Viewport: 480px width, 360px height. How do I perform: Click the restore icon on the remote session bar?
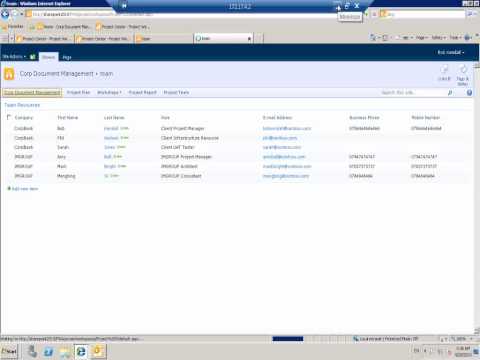pos(347,6)
